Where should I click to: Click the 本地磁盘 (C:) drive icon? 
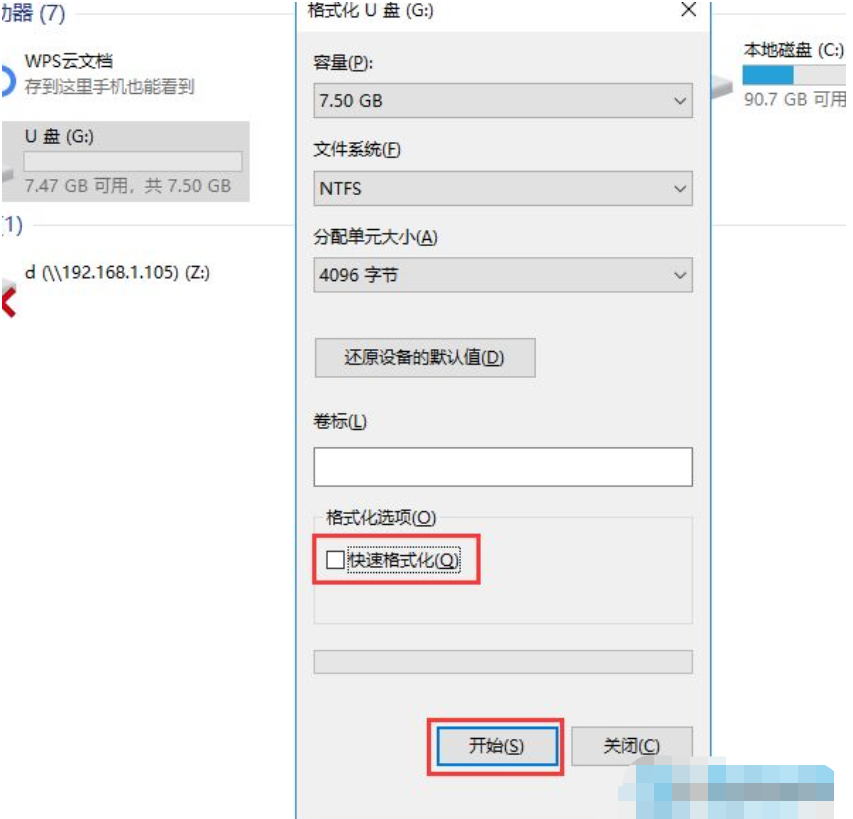tap(722, 87)
